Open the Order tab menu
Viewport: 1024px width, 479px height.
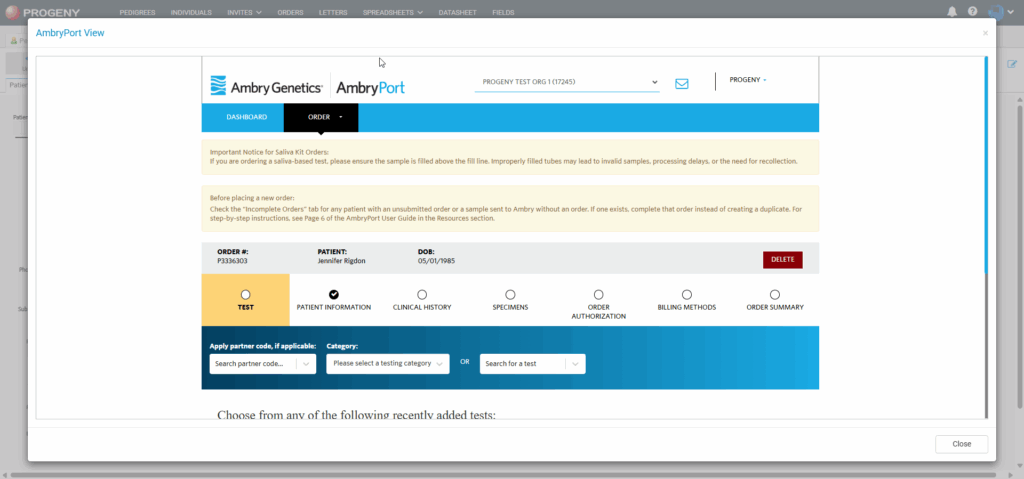(321, 117)
